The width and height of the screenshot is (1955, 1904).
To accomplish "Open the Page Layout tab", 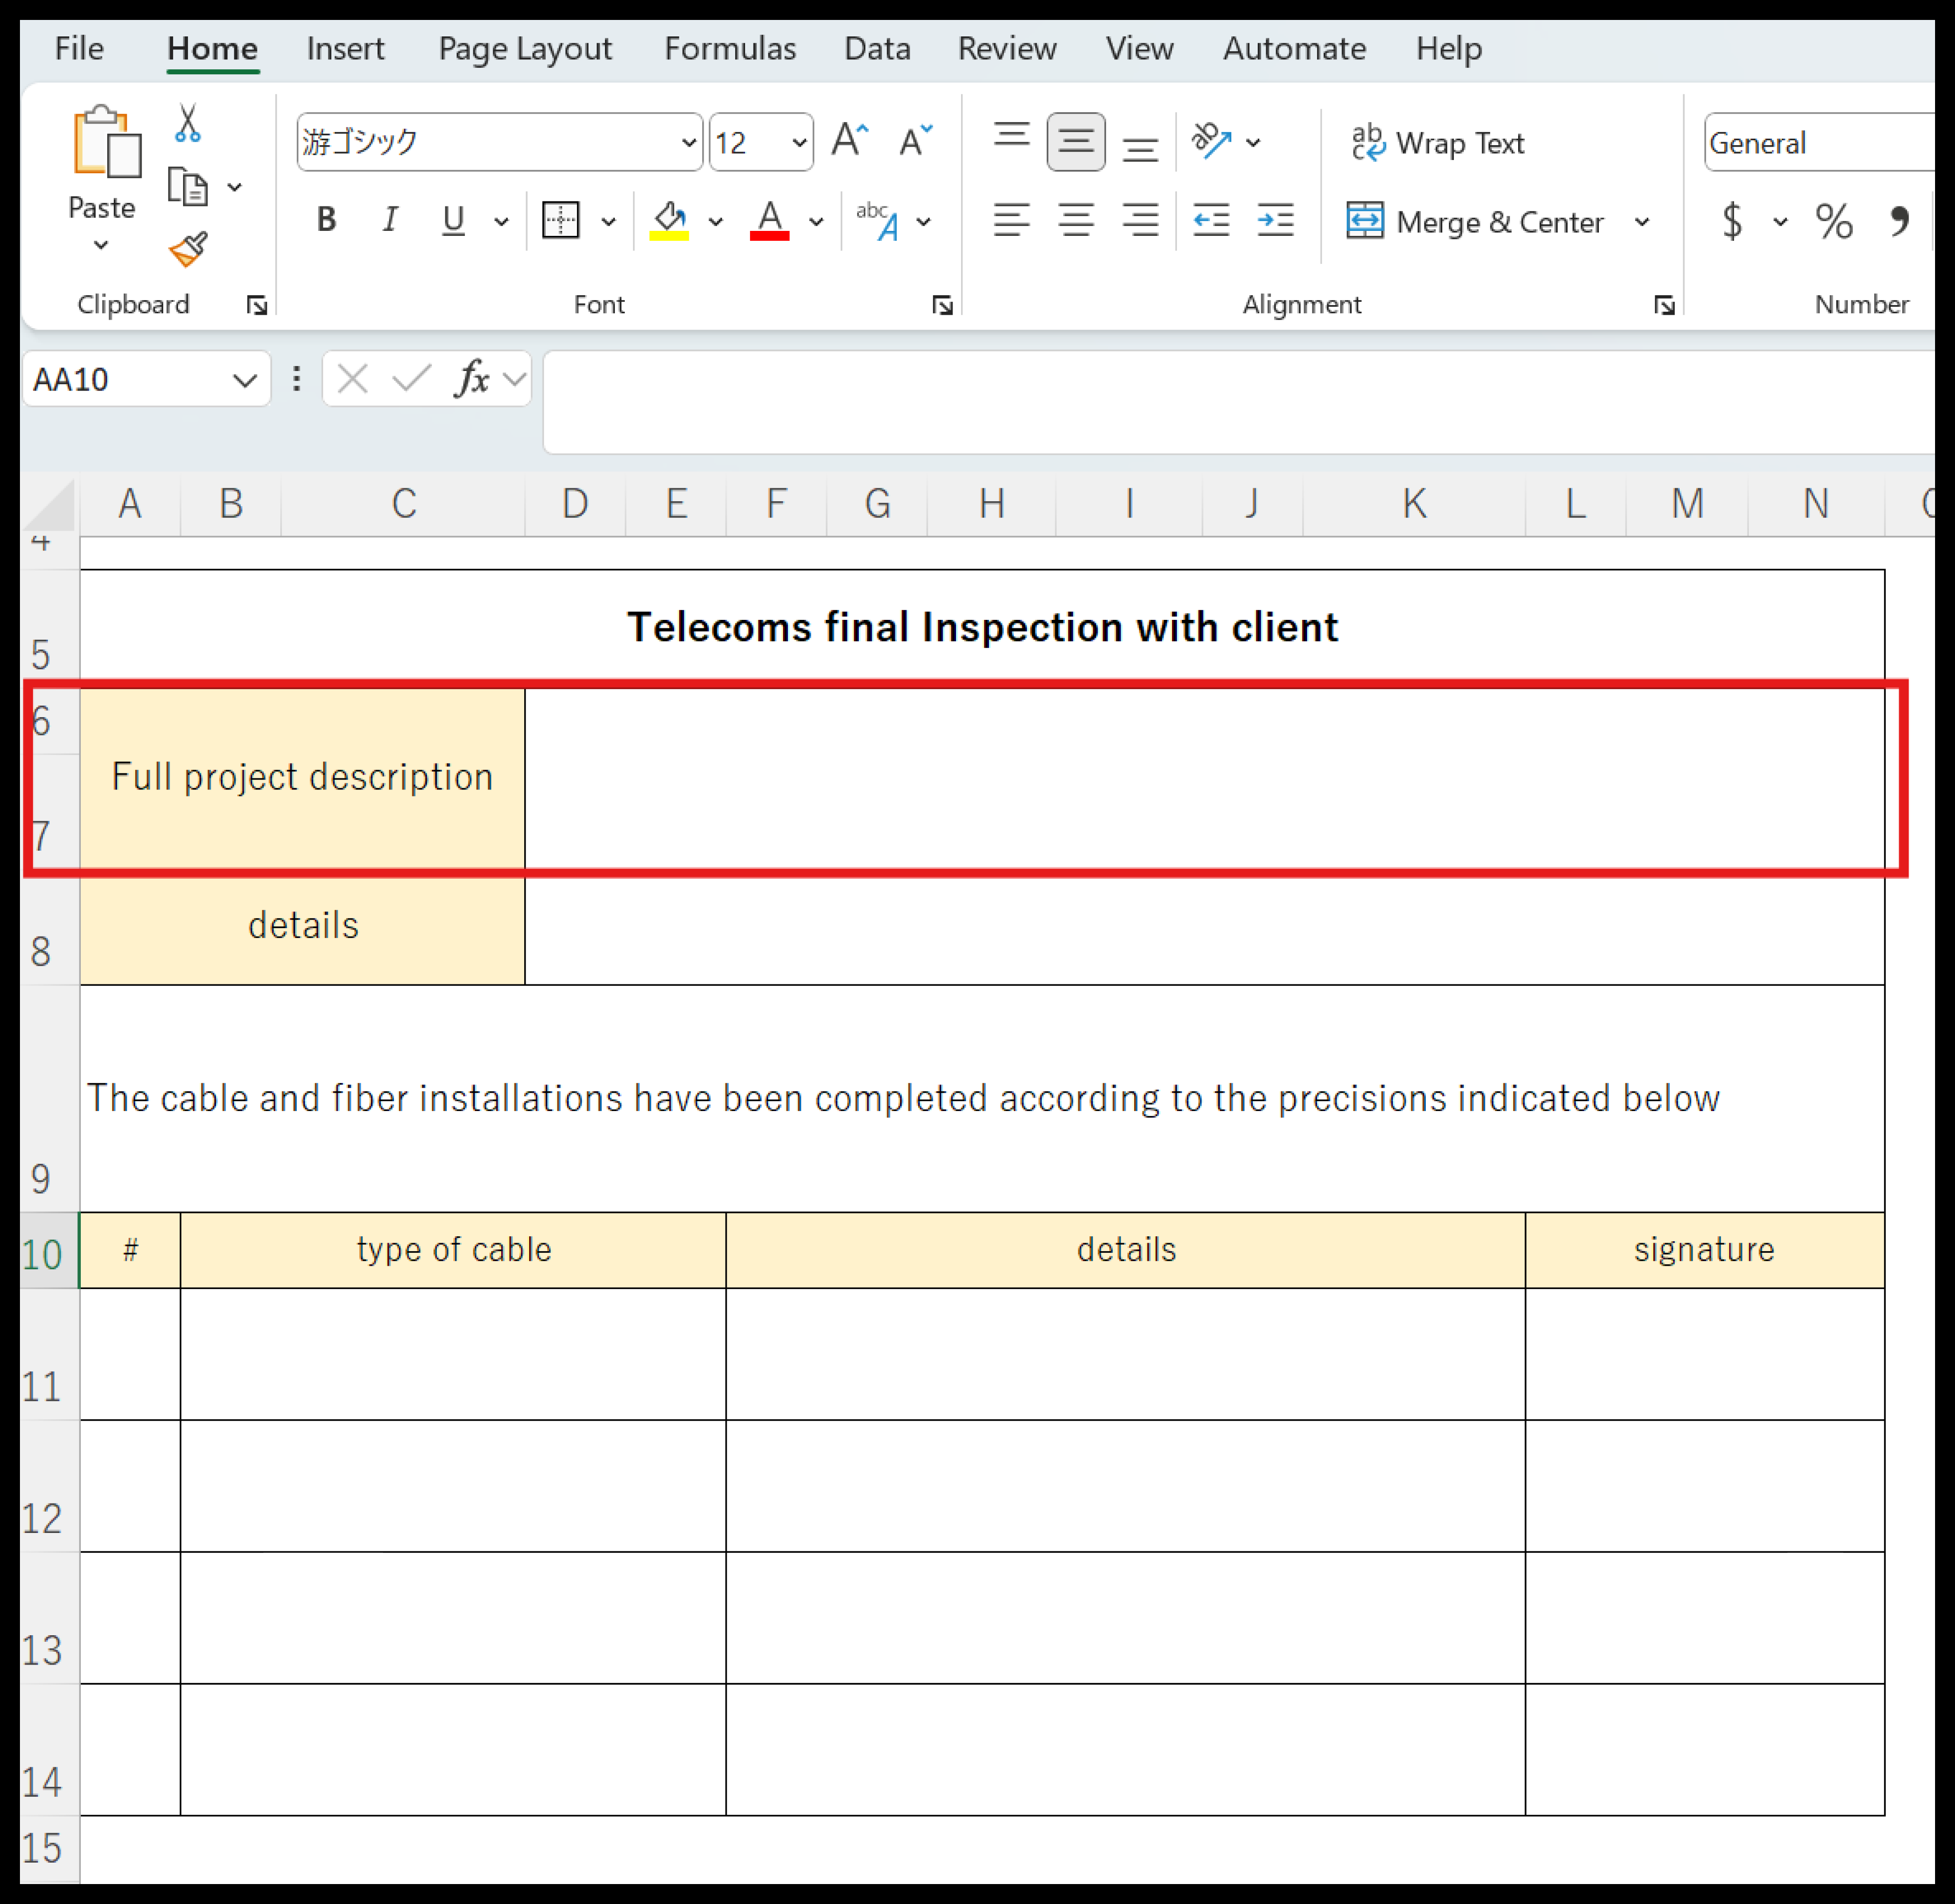I will [524, 49].
